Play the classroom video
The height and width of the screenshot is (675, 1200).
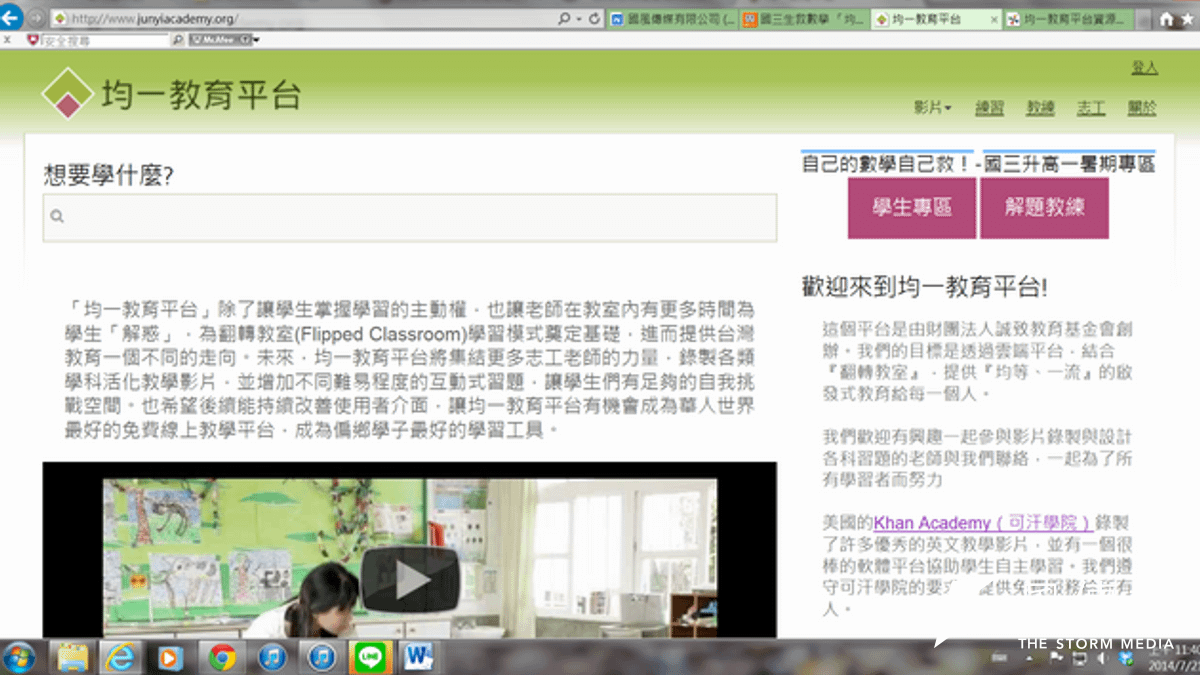click(x=409, y=578)
